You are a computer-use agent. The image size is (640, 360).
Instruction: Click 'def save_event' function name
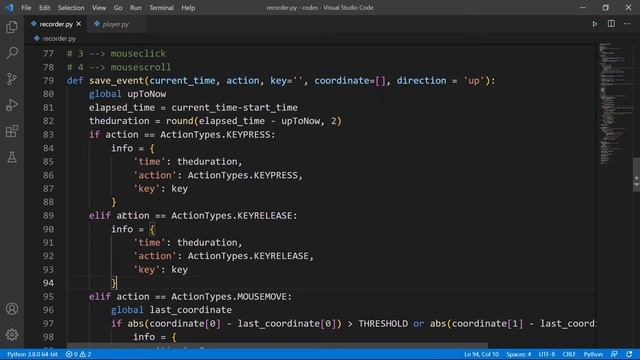coord(116,80)
